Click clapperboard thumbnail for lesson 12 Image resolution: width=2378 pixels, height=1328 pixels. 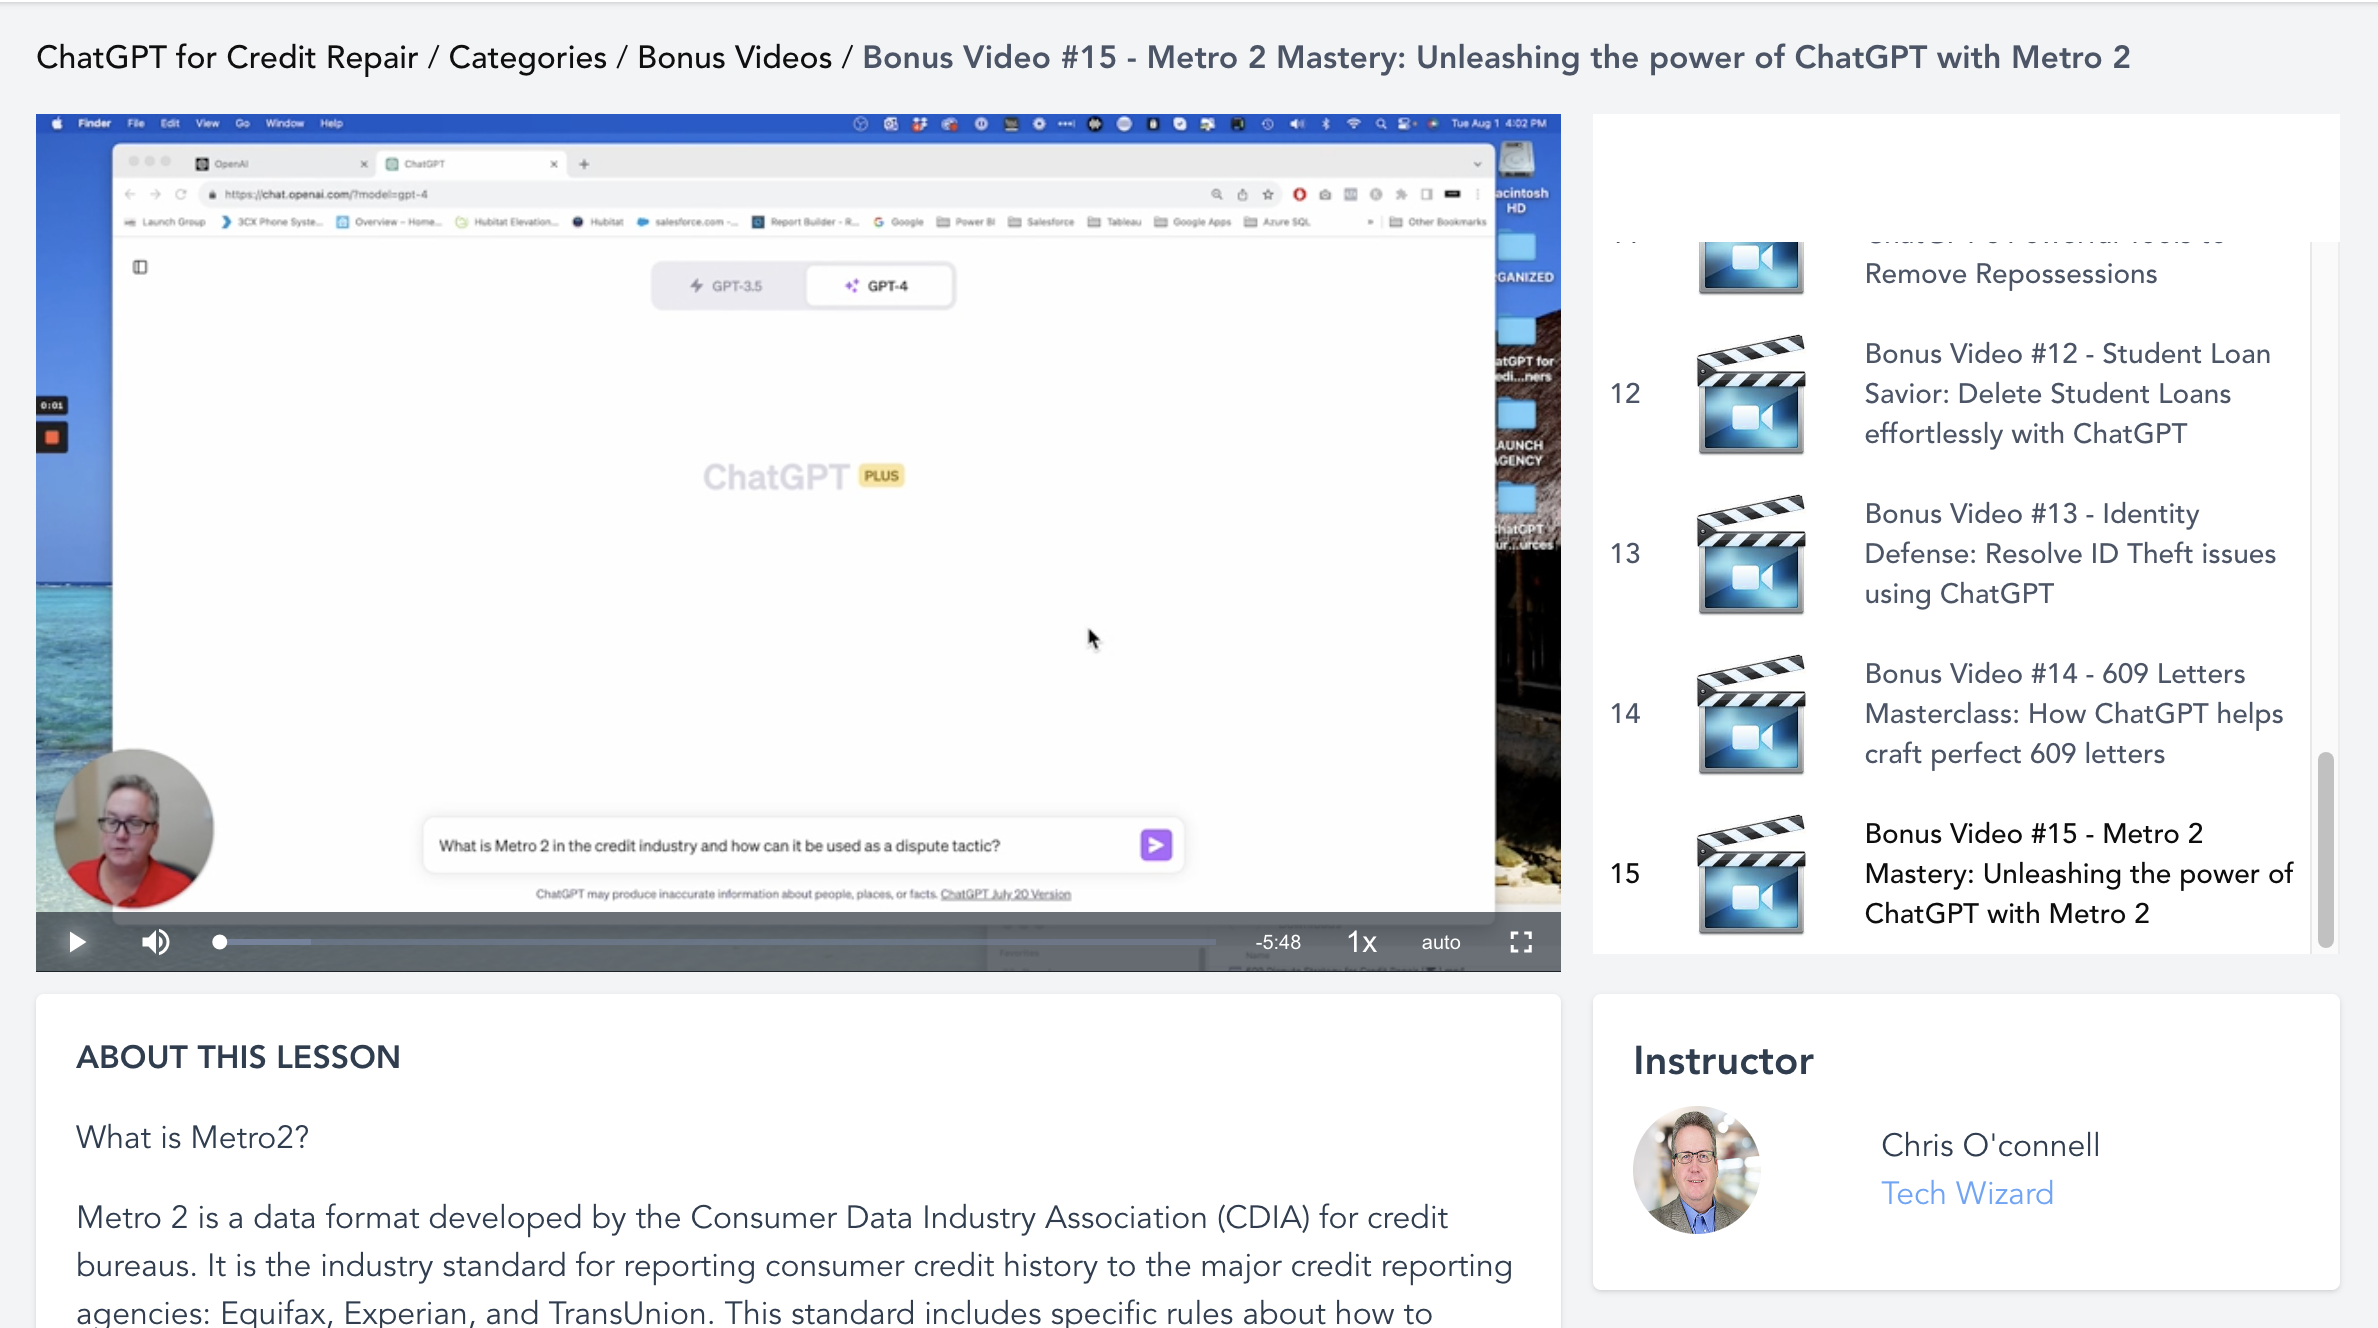pos(1751,394)
